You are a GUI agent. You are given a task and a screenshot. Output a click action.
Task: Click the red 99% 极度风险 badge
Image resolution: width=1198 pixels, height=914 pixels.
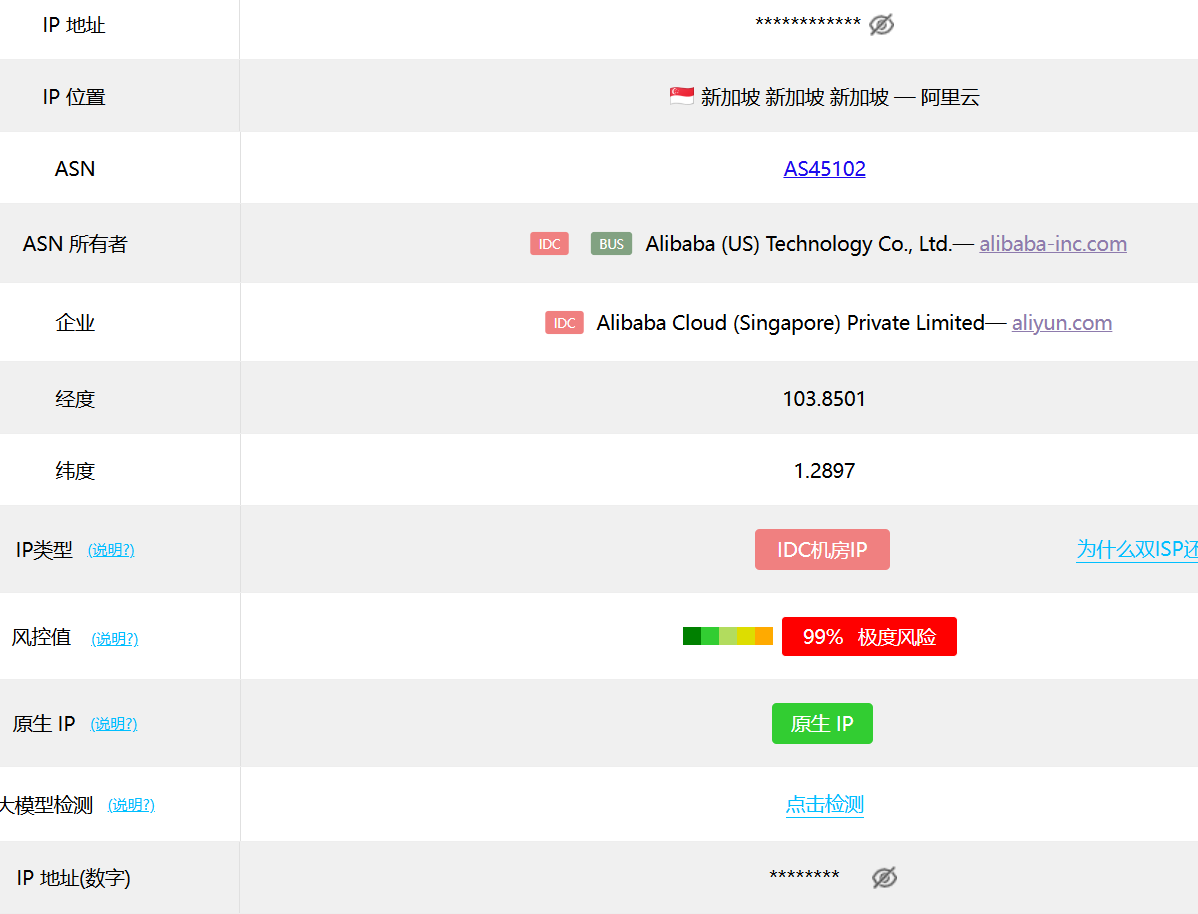click(869, 637)
